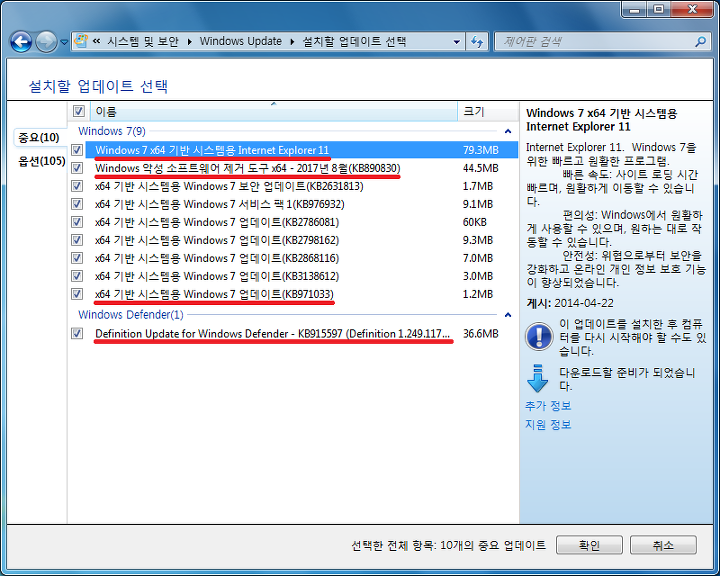Select the 설치할 업데이트 선택 breadcrumb
Screen dimensions: 720x576
[x=354, y=41]
